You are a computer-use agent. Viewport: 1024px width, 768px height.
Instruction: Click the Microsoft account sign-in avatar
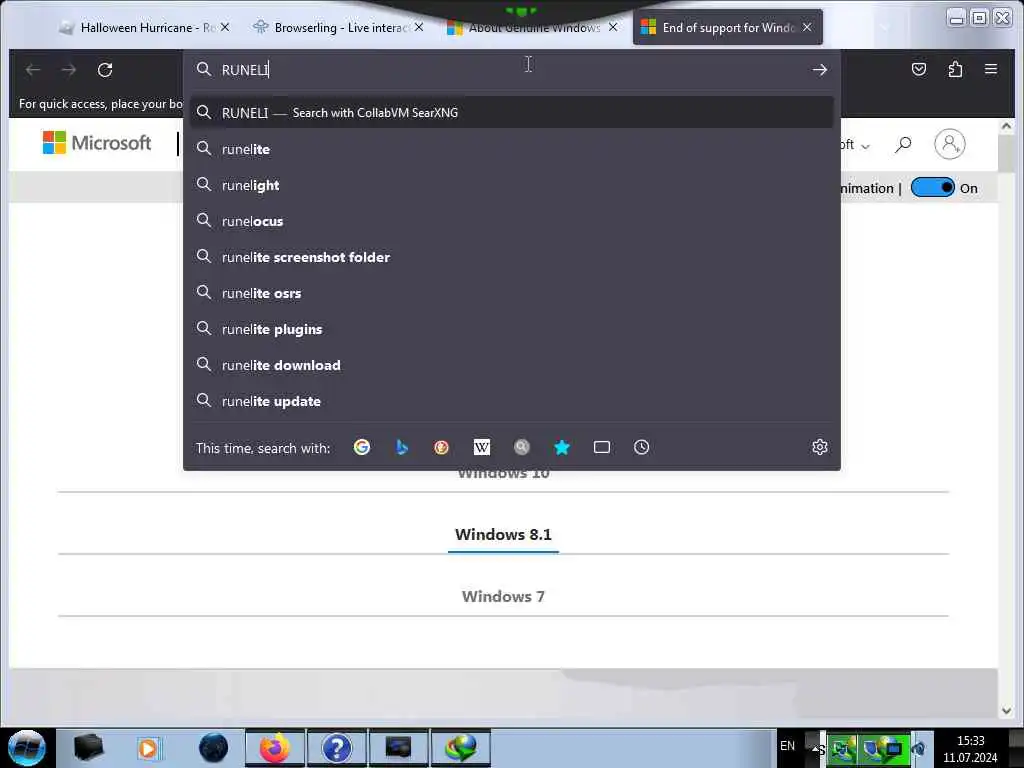950,144
